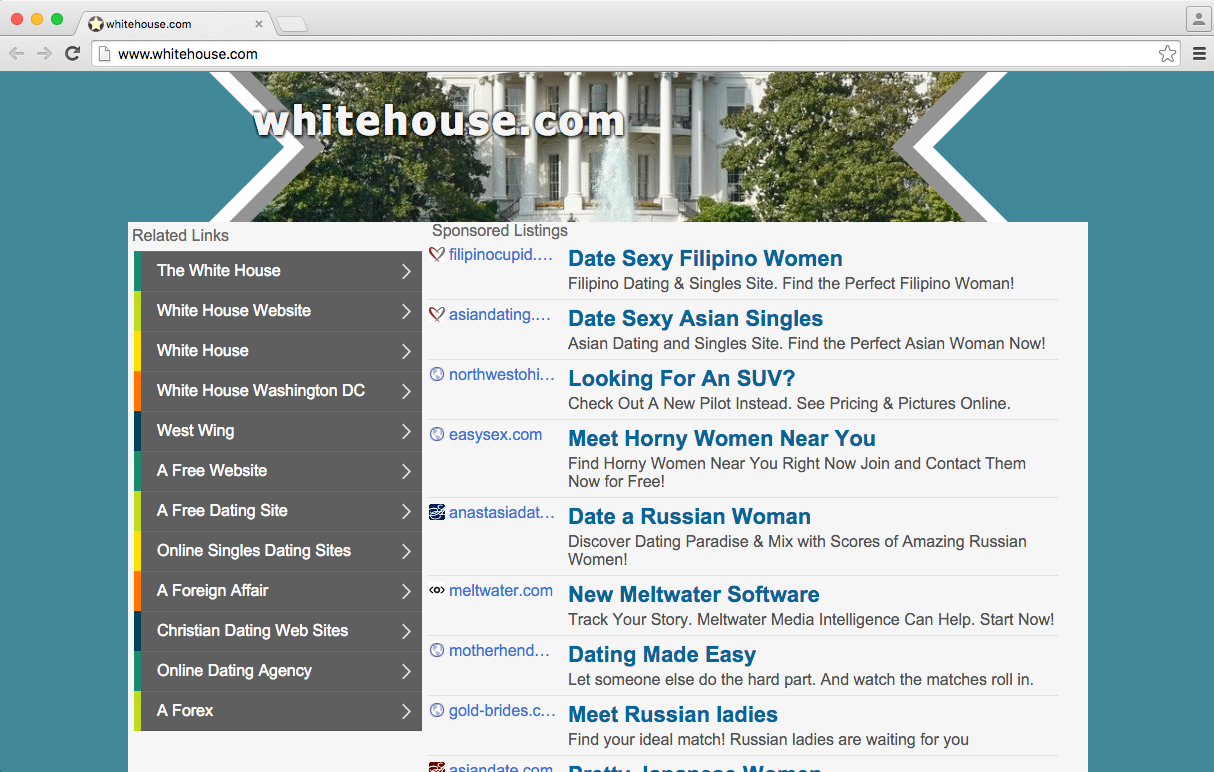Expand the chevron on A Free Website
Image resolution: width=1214 pixels, height=772 pixels.
pos(406,471)
